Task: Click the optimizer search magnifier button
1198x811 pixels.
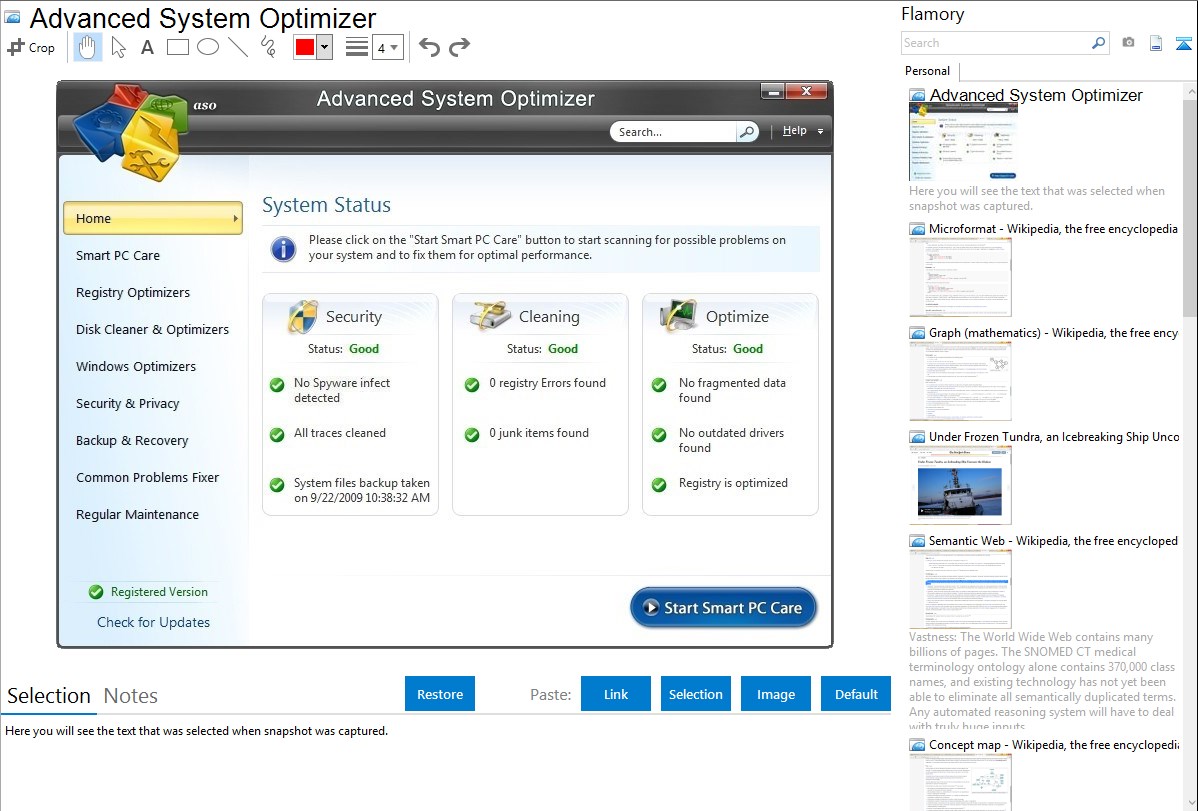Action: click(x=747, y=131)
